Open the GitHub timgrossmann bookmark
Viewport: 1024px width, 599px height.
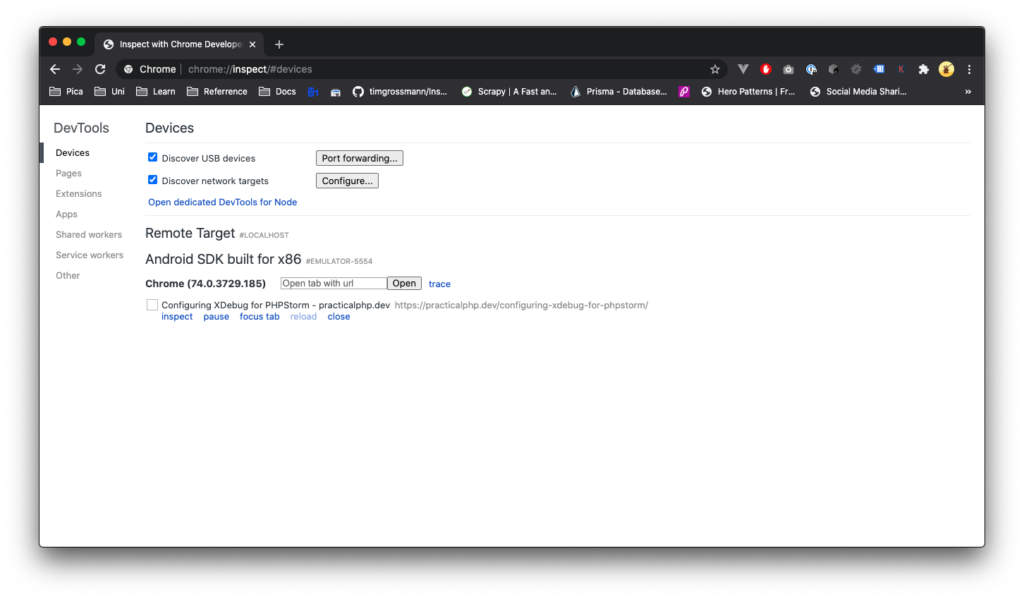click(400, 92)
